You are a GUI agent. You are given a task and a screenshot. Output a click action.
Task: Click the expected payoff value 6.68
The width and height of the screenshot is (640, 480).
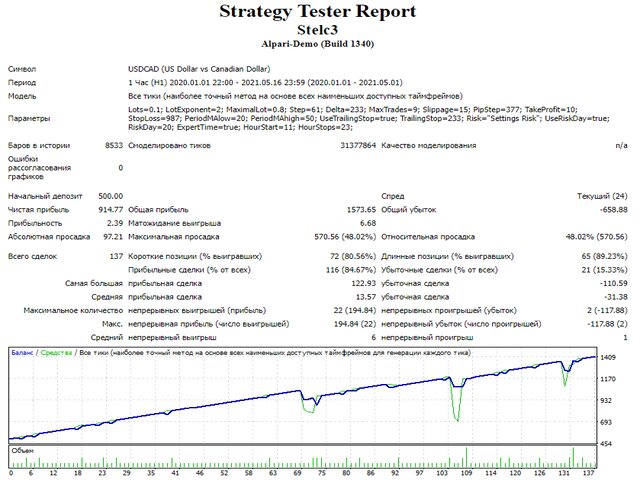pos(368,223)
